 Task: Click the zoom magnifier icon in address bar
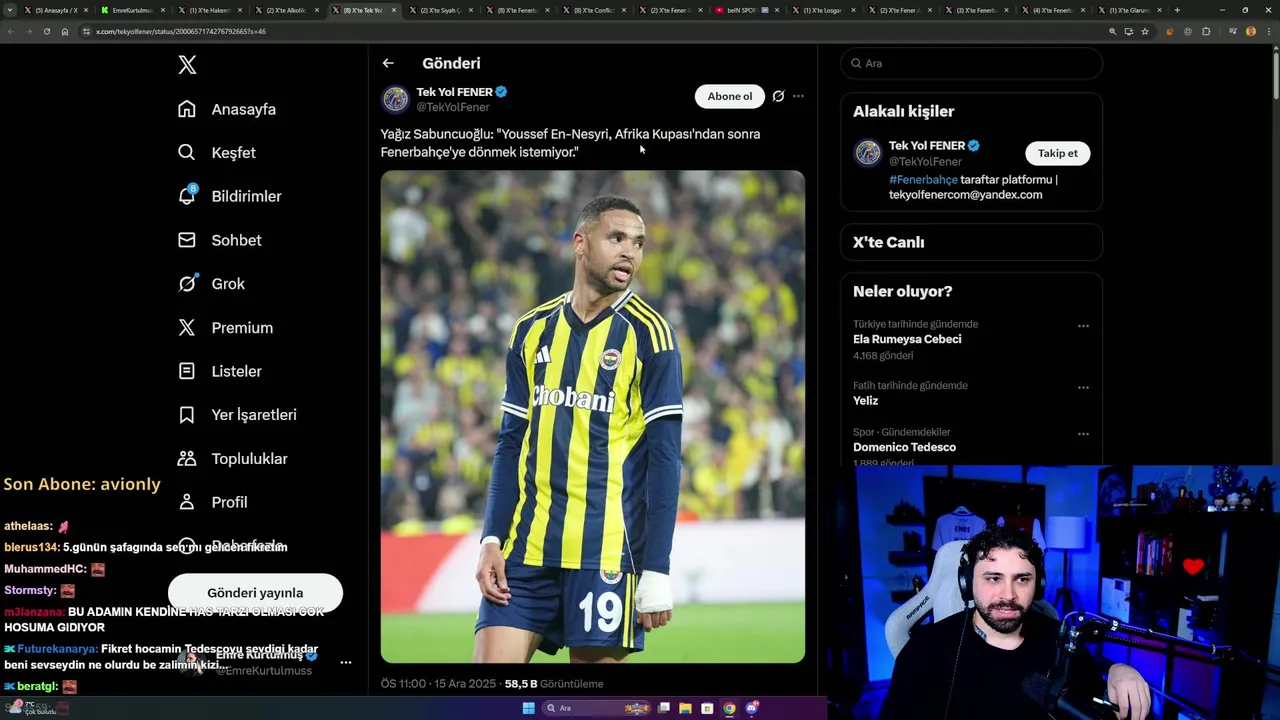[x=1112, y=31]
